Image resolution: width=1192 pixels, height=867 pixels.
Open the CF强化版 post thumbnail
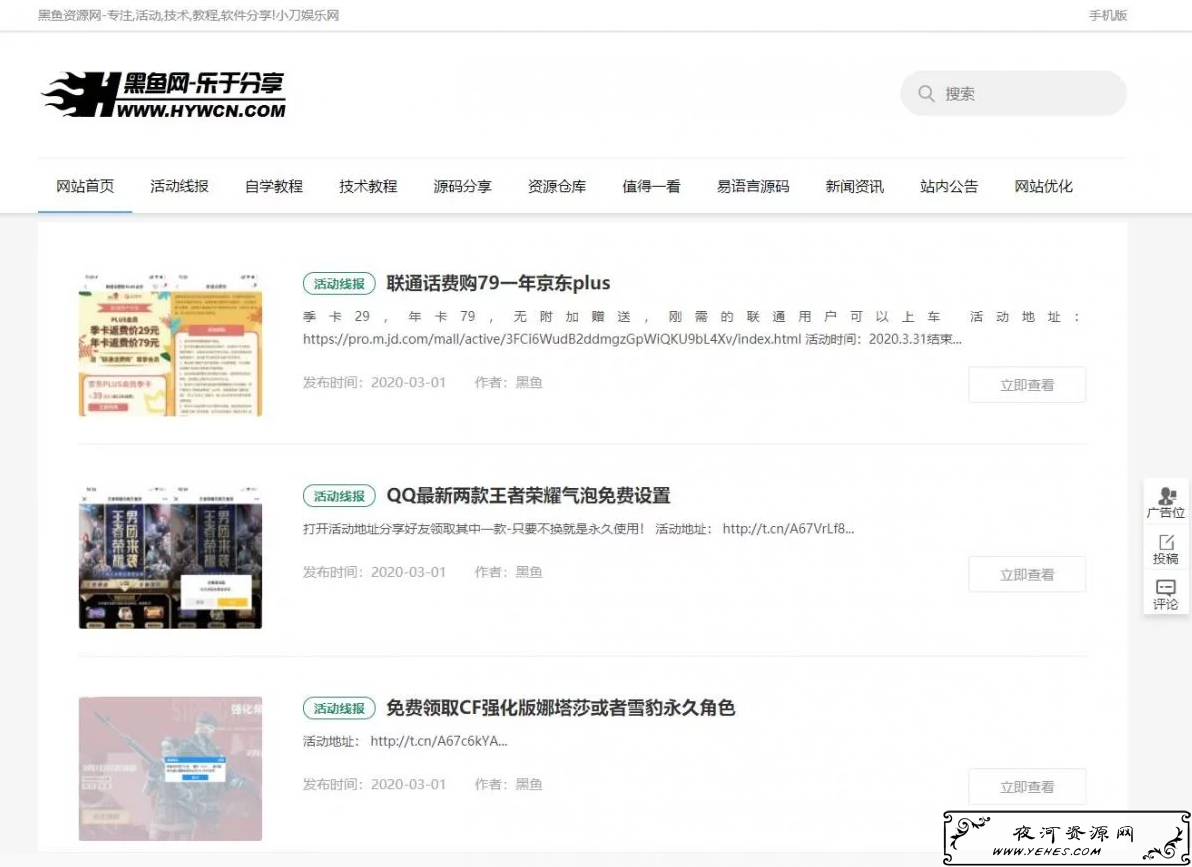pyautogui.click(x=170, y=769)
